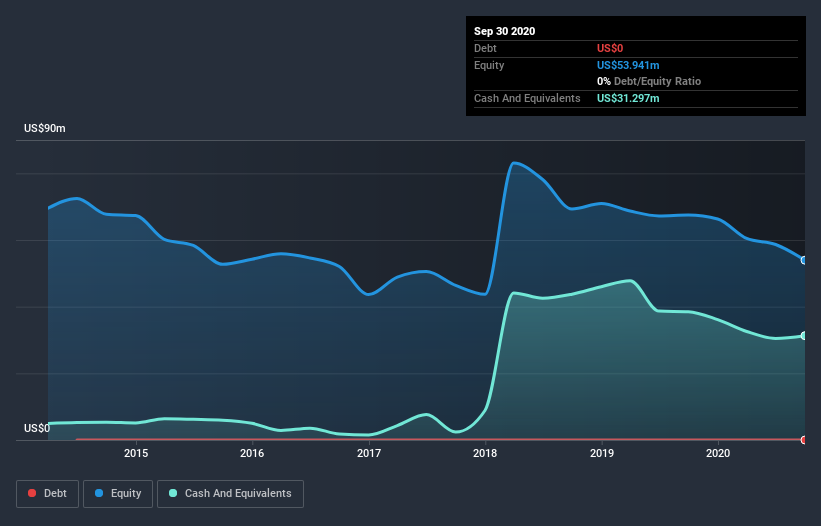The height and width of the screenshot is (526, 821).
Task: Click the US$31.297m cash value
Action: pos(628,98)
